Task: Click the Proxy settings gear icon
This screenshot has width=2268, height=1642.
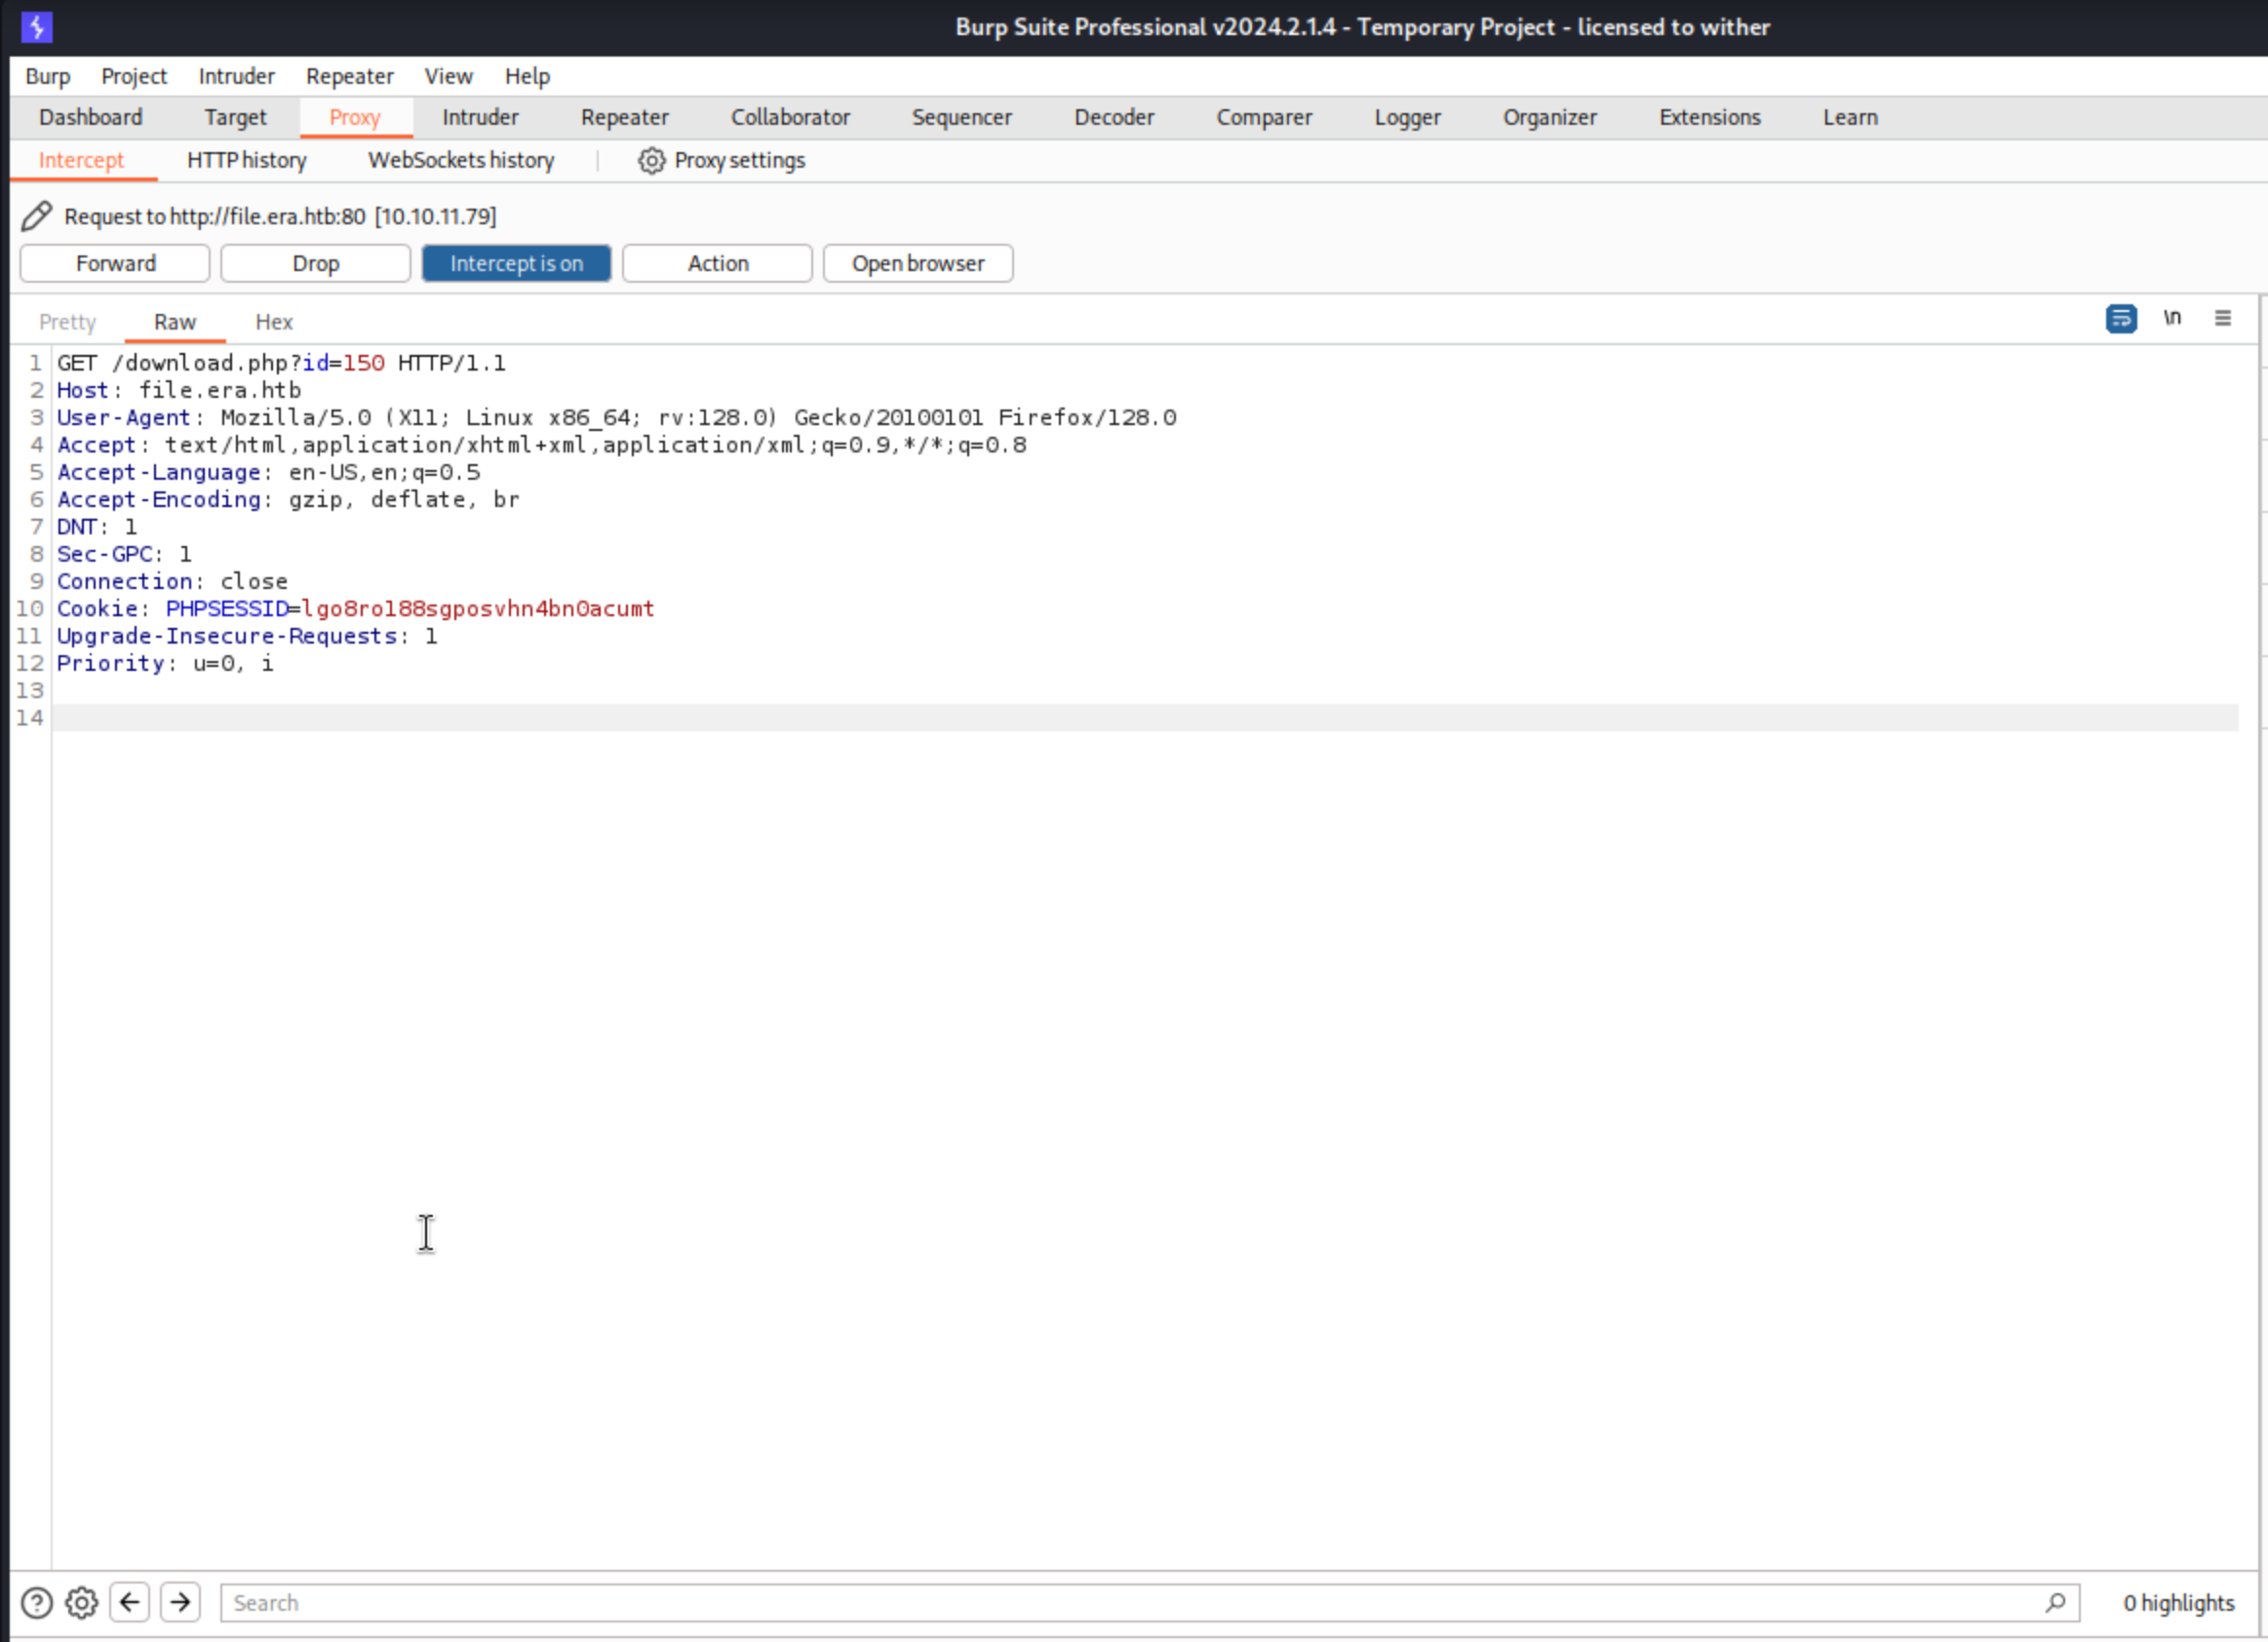Action: pos(651,161)
